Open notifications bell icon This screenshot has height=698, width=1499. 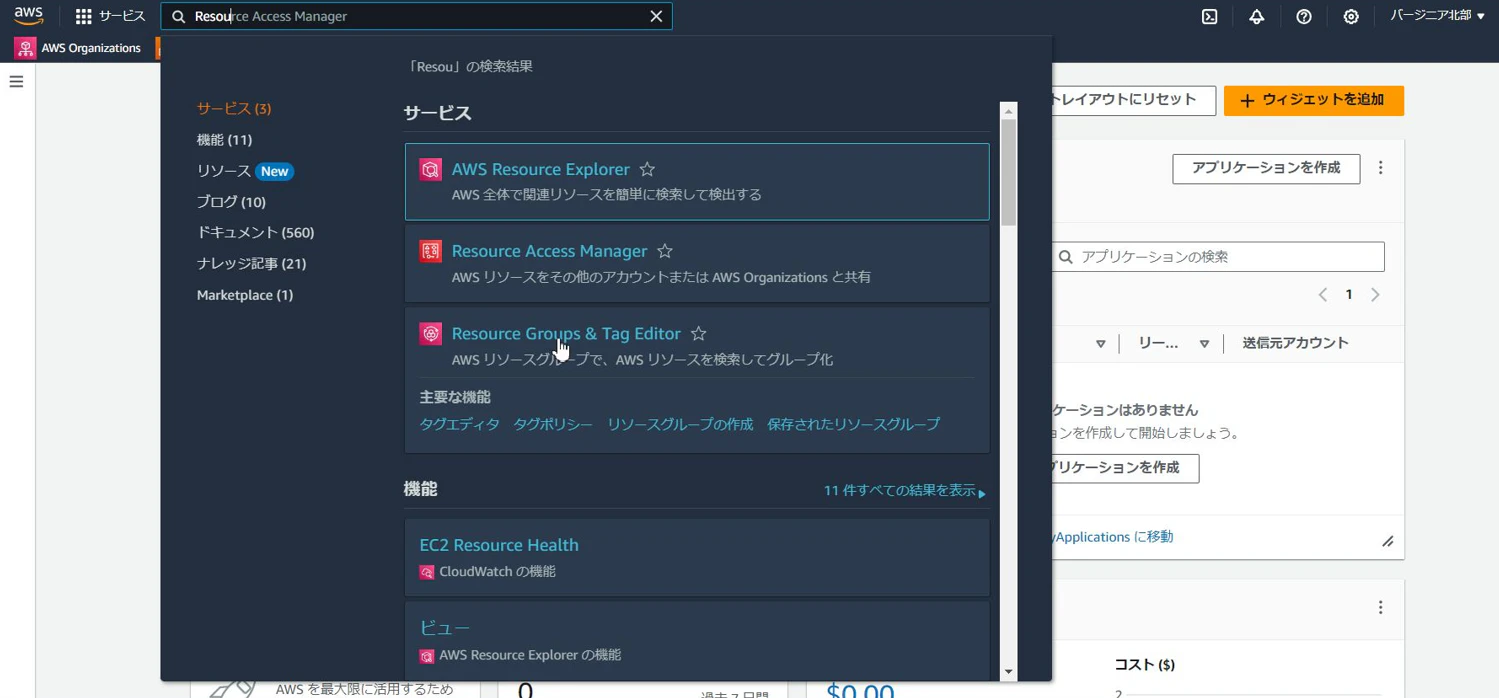click(x=1256, y=16)
